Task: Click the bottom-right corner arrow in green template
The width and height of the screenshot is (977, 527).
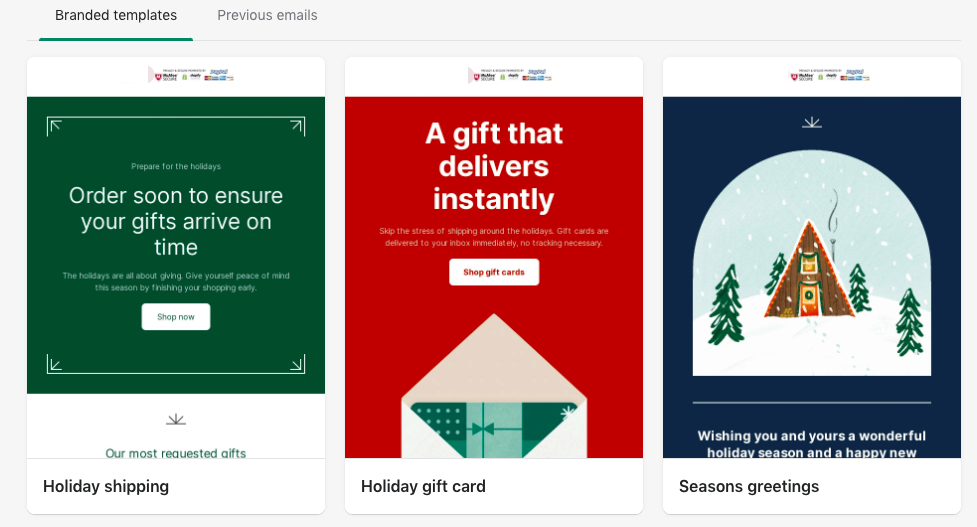Action: [296, 365]
